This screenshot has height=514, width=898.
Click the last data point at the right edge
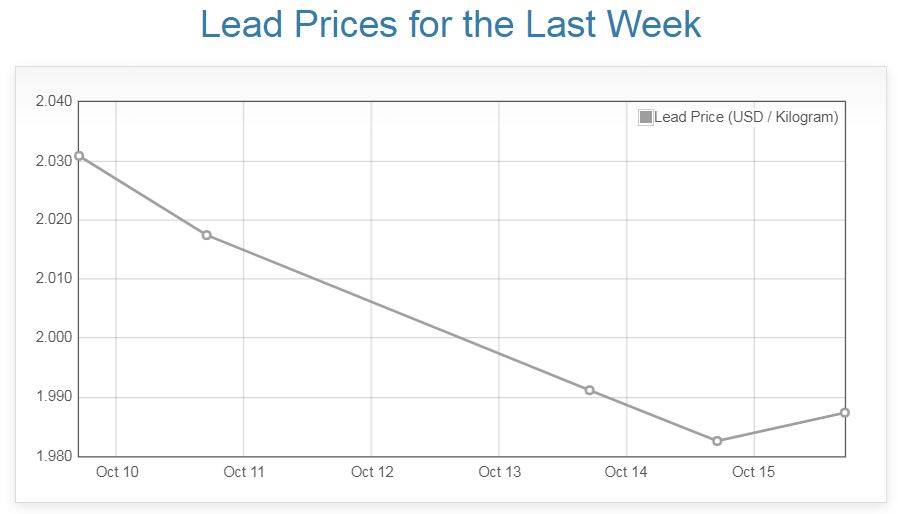pos(845,413)
